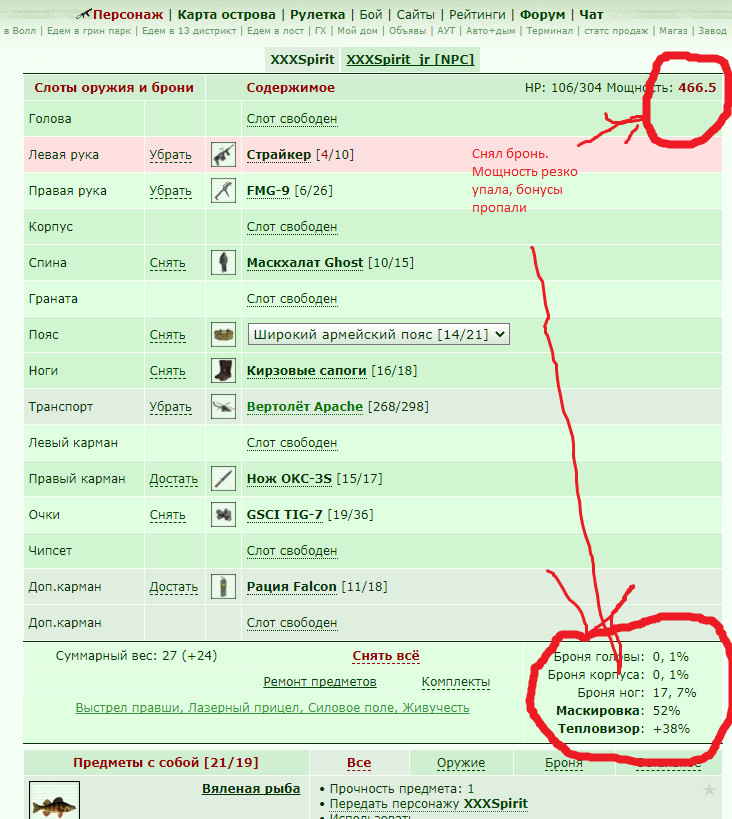Click 'Едем в 13 дистрикт' shortcut
The image size is (732, 819).
point(189,31)
